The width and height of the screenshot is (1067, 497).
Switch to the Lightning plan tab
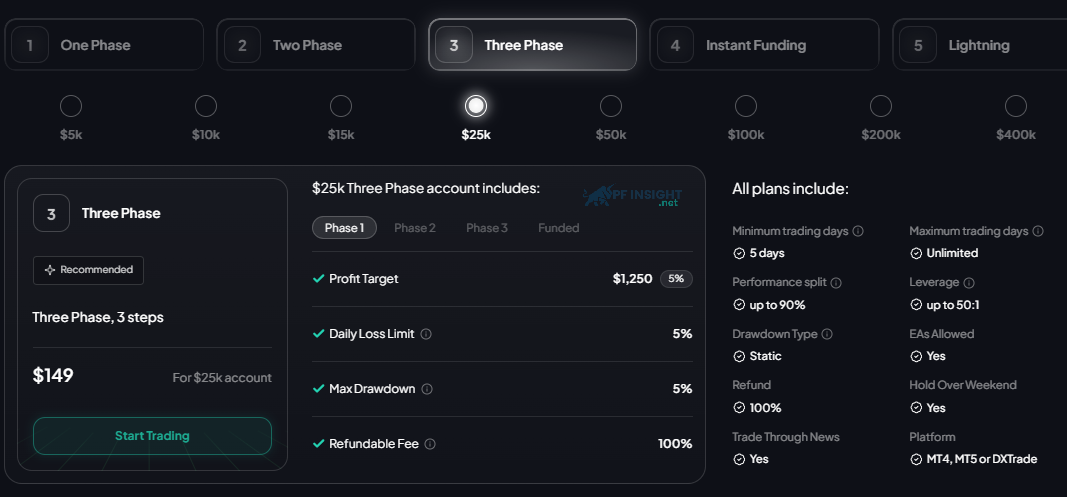(980, 45)
